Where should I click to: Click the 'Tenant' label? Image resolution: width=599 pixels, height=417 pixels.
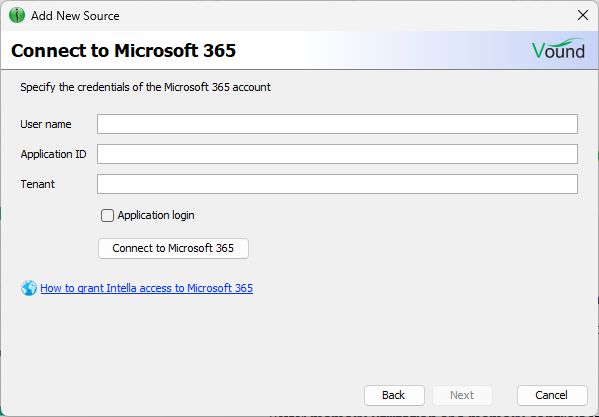pos(37,184)
